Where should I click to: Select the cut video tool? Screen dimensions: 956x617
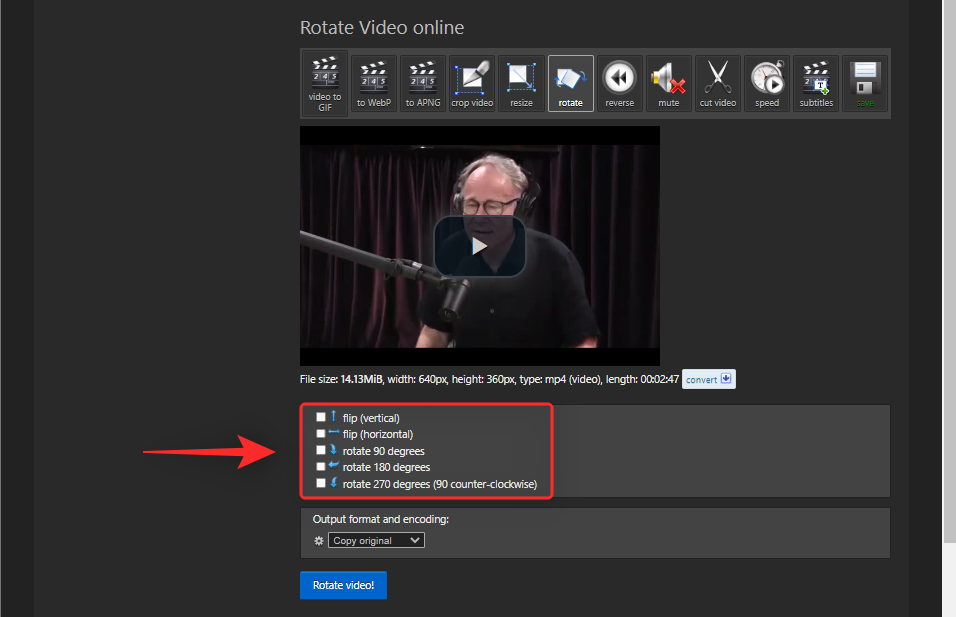click(718, 84)
